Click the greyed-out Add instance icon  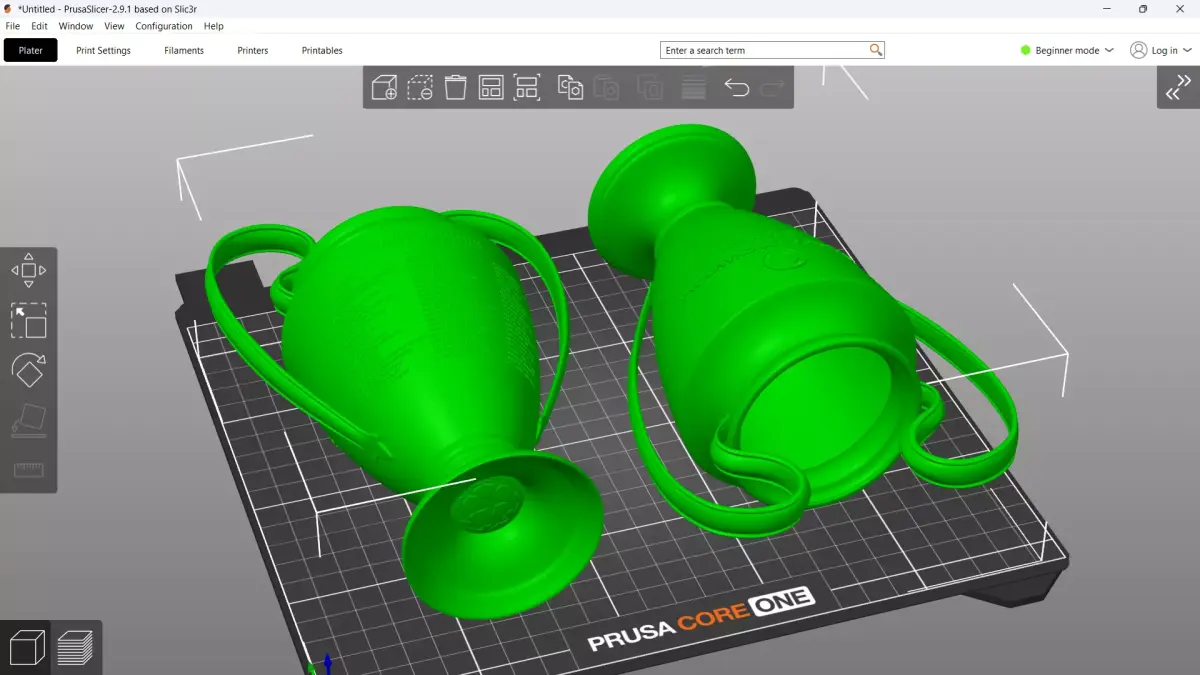(x=650, y=88)
